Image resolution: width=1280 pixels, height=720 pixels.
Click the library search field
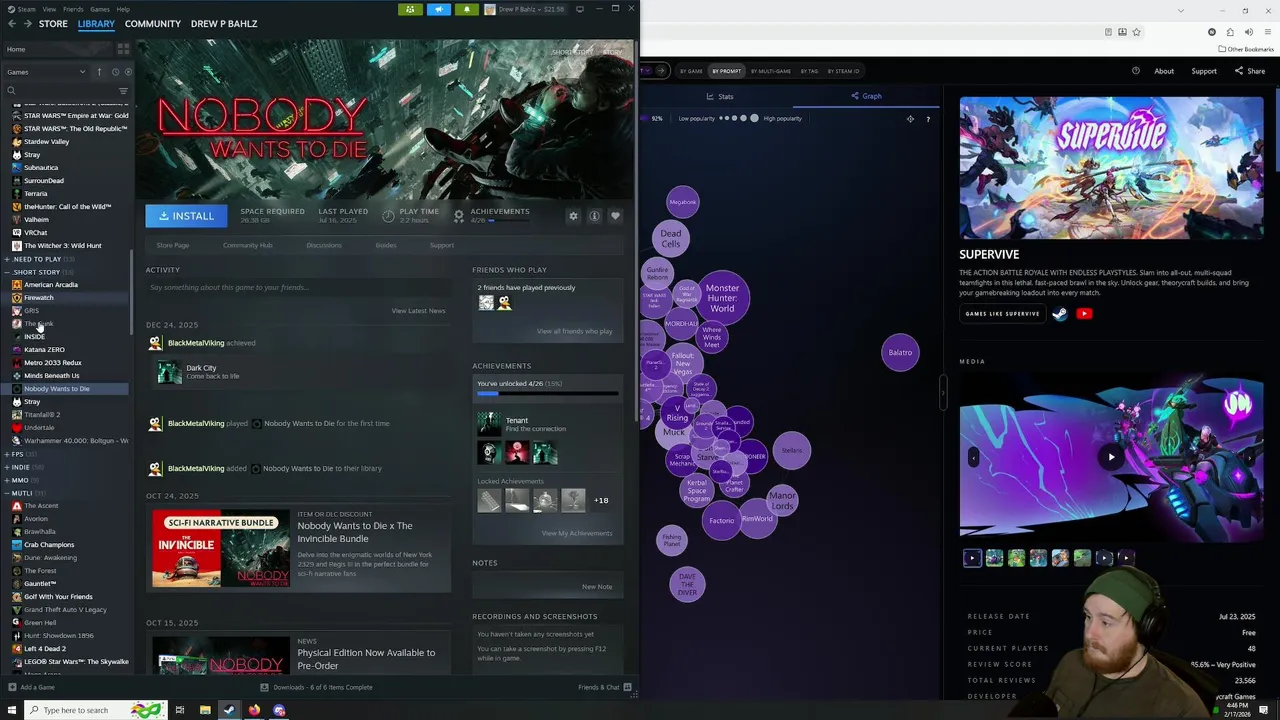point(60,91)
